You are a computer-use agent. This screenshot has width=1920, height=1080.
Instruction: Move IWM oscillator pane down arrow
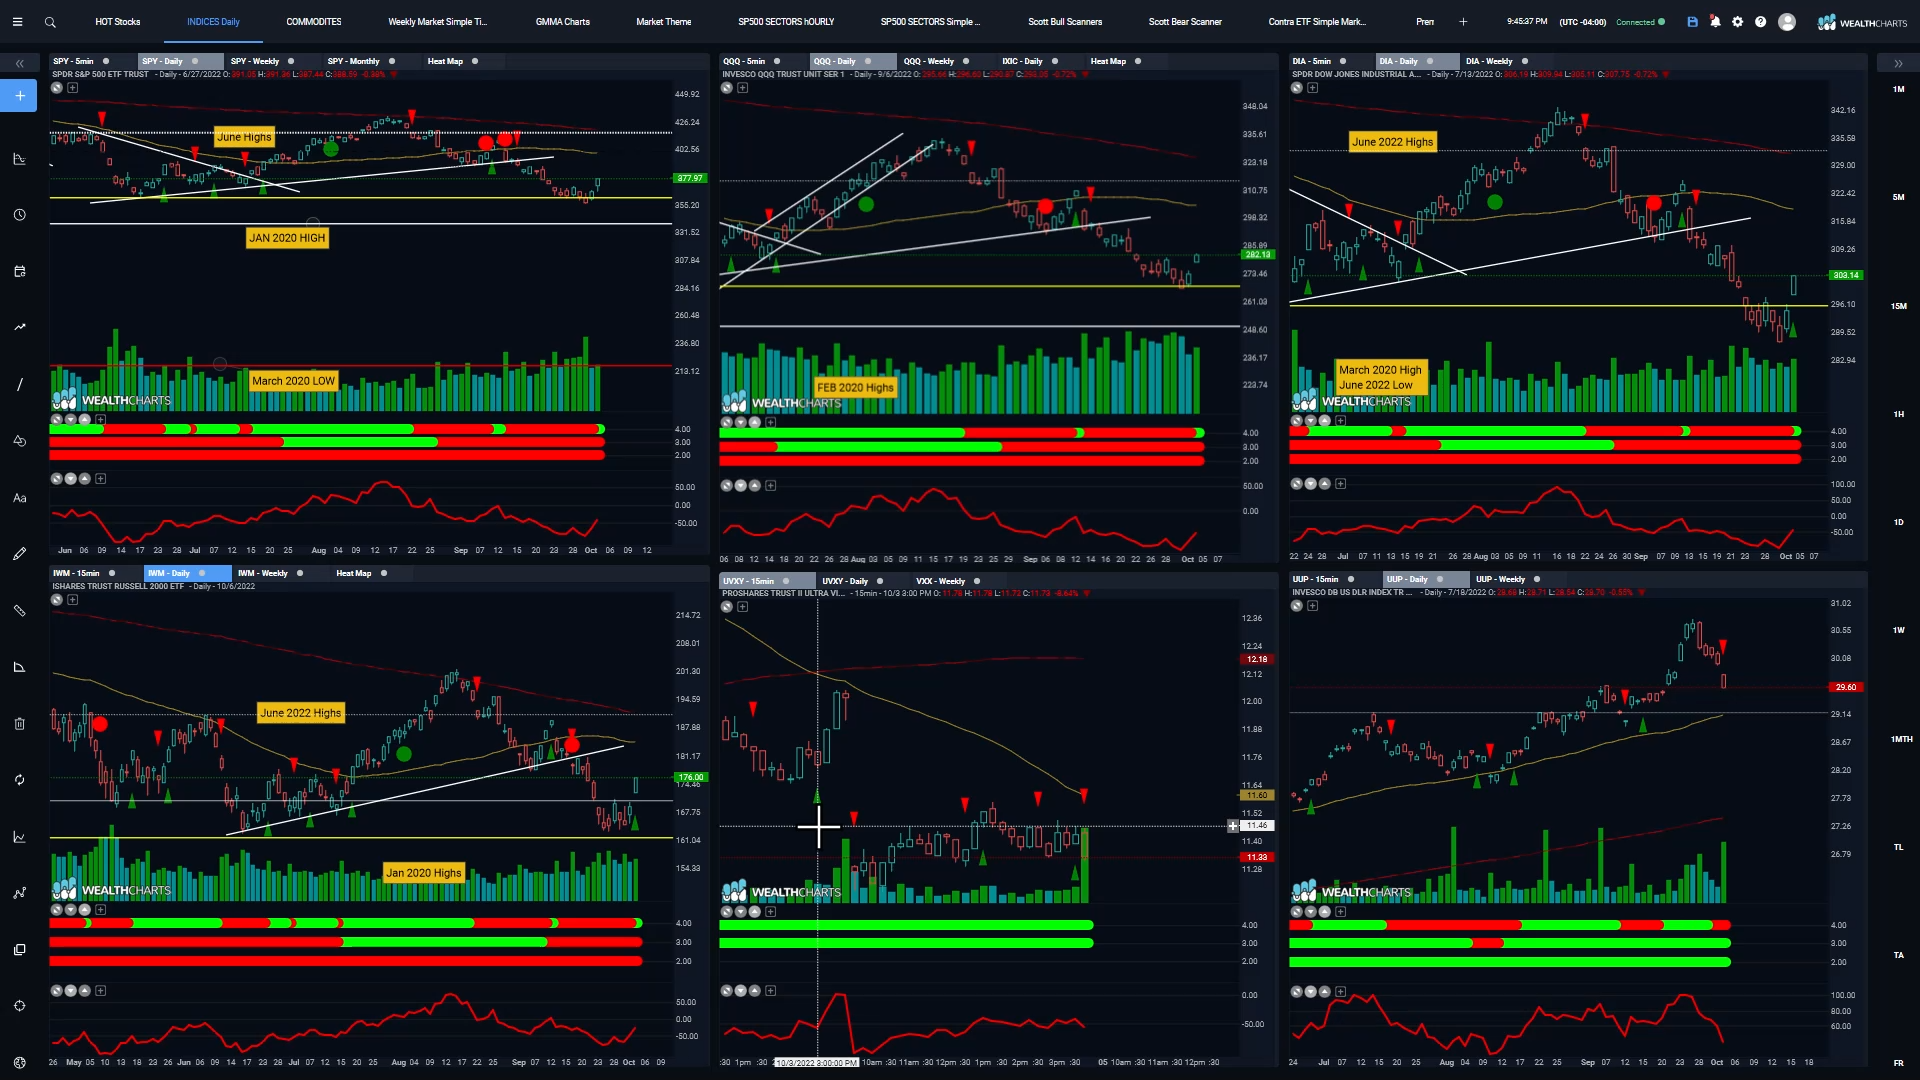pyautogui.click(x=71, y=991)
